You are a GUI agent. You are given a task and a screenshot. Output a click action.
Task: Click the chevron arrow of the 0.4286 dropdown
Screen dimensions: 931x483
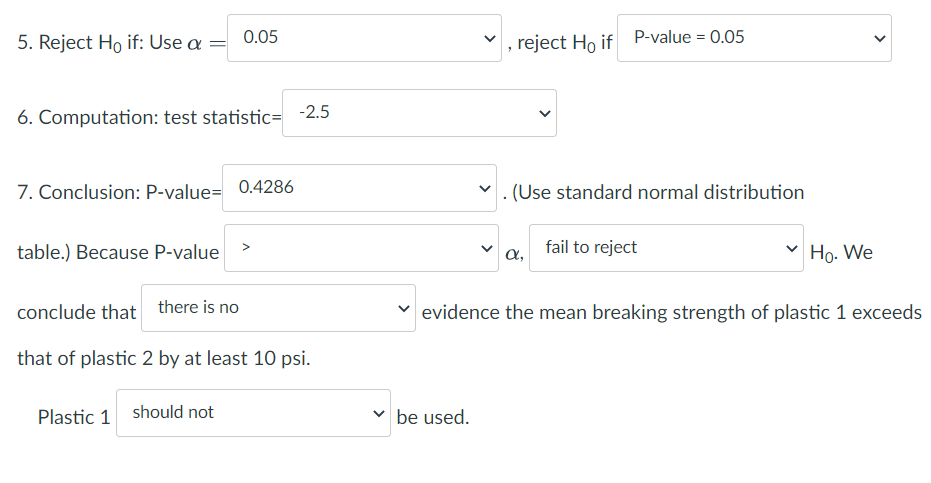coord(484,189)
